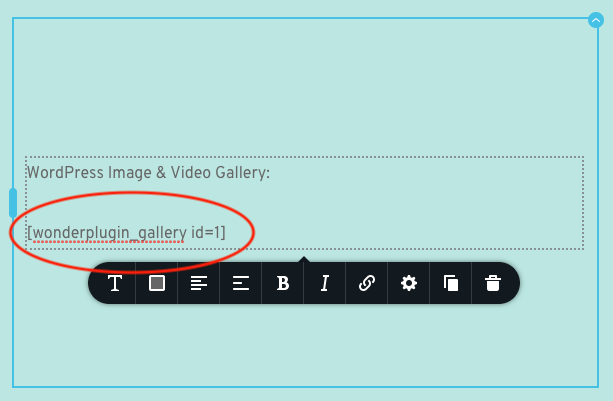Click the word "Video" in the heading
Viewport: 613px width, 401px height.
pos(191,173)
